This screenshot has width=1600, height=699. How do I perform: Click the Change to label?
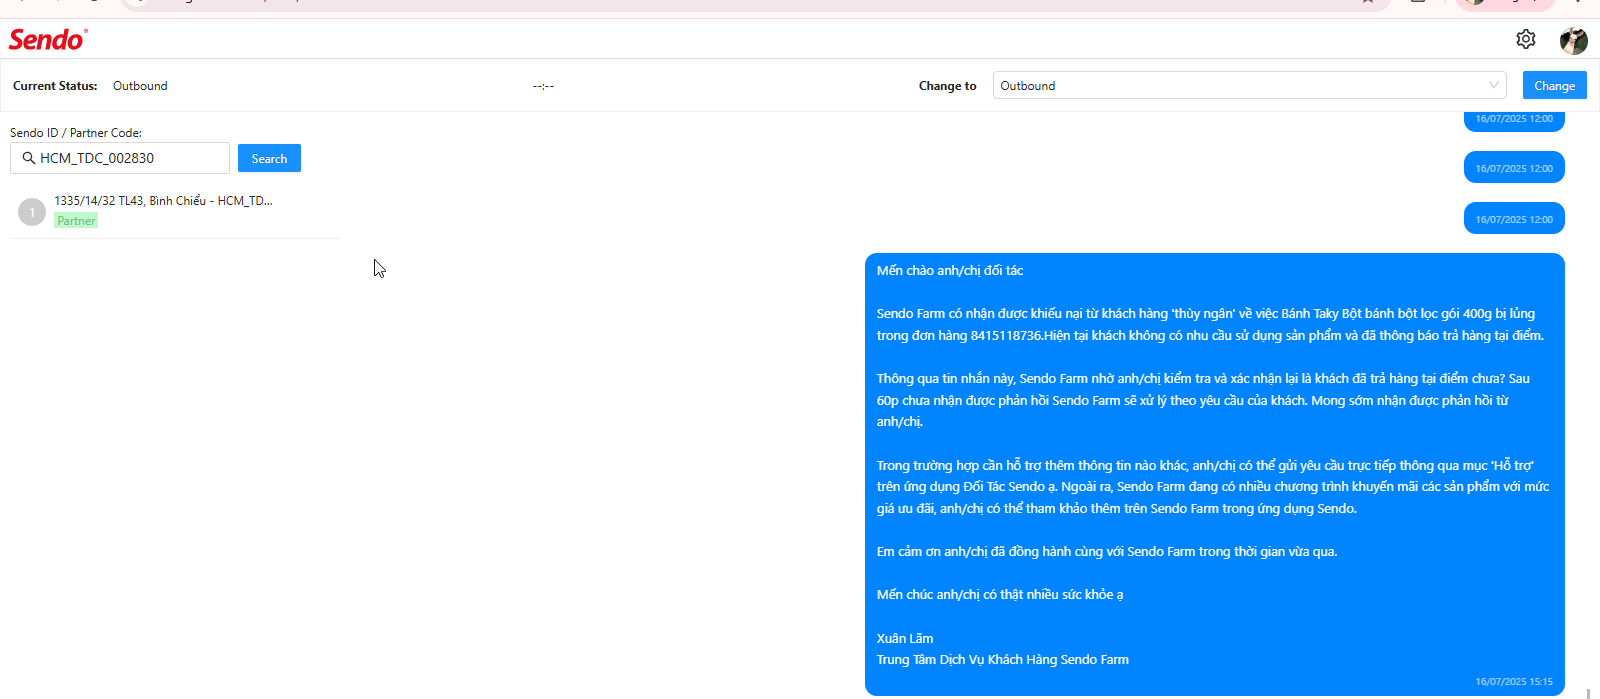point(947,86)
